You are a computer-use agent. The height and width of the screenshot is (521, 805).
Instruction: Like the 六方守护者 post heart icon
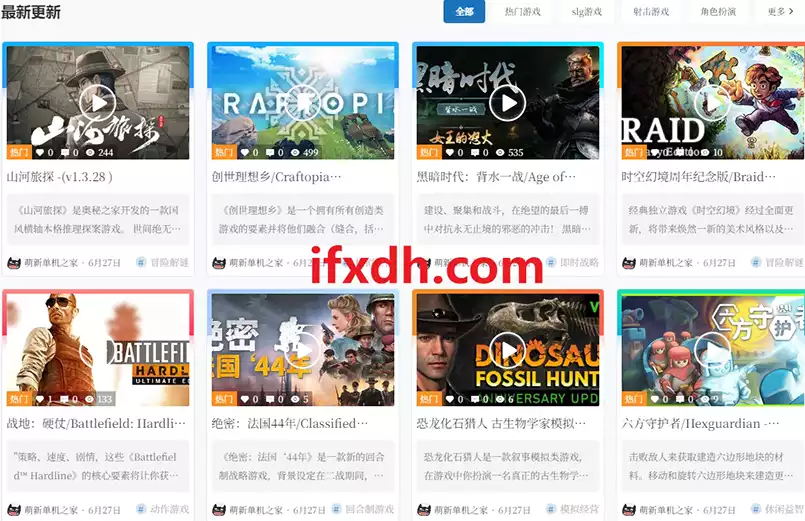[x=655, y=399]
